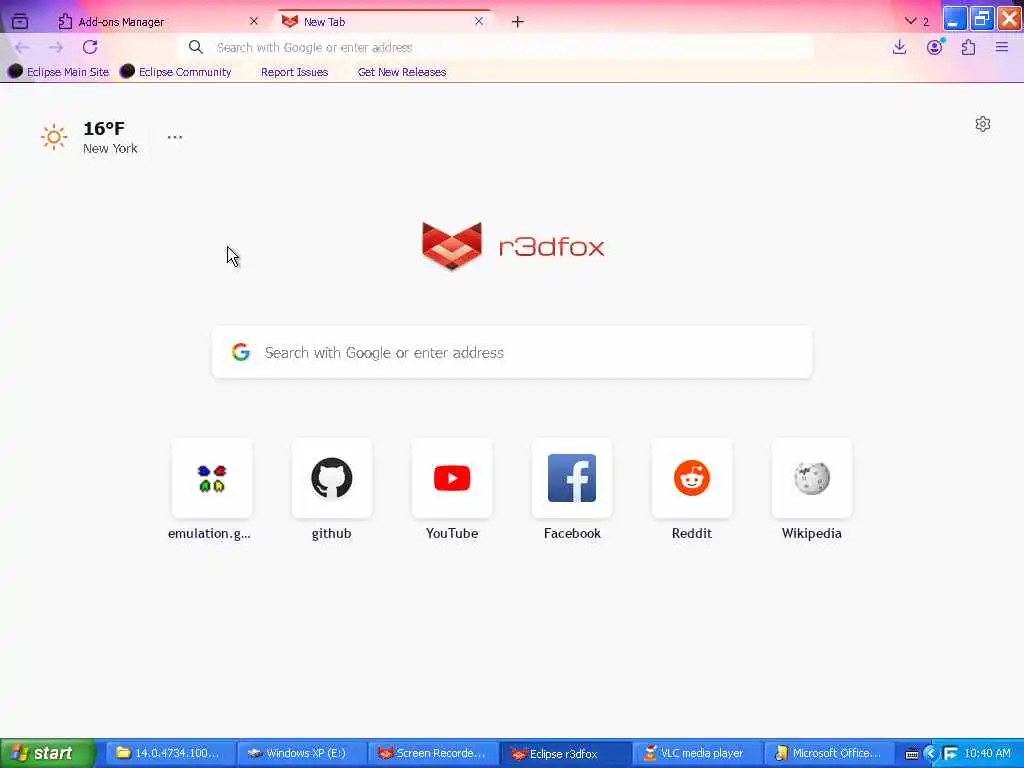Open new tab personalize gear settings
The width and height of the screenshot is (1024, 768).
[x=982, y=124]
